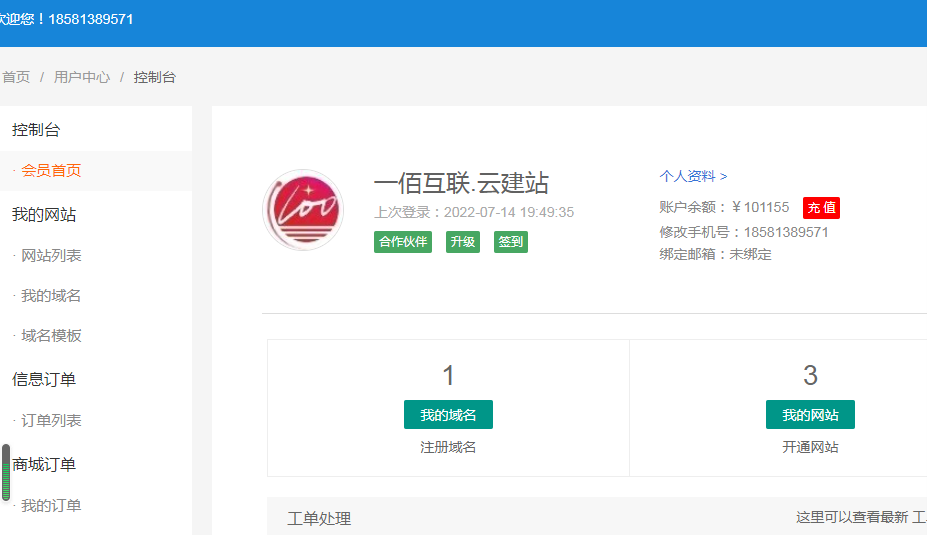
Task: Click the 上次登录 timestamp text
Action: click(474, 212)
